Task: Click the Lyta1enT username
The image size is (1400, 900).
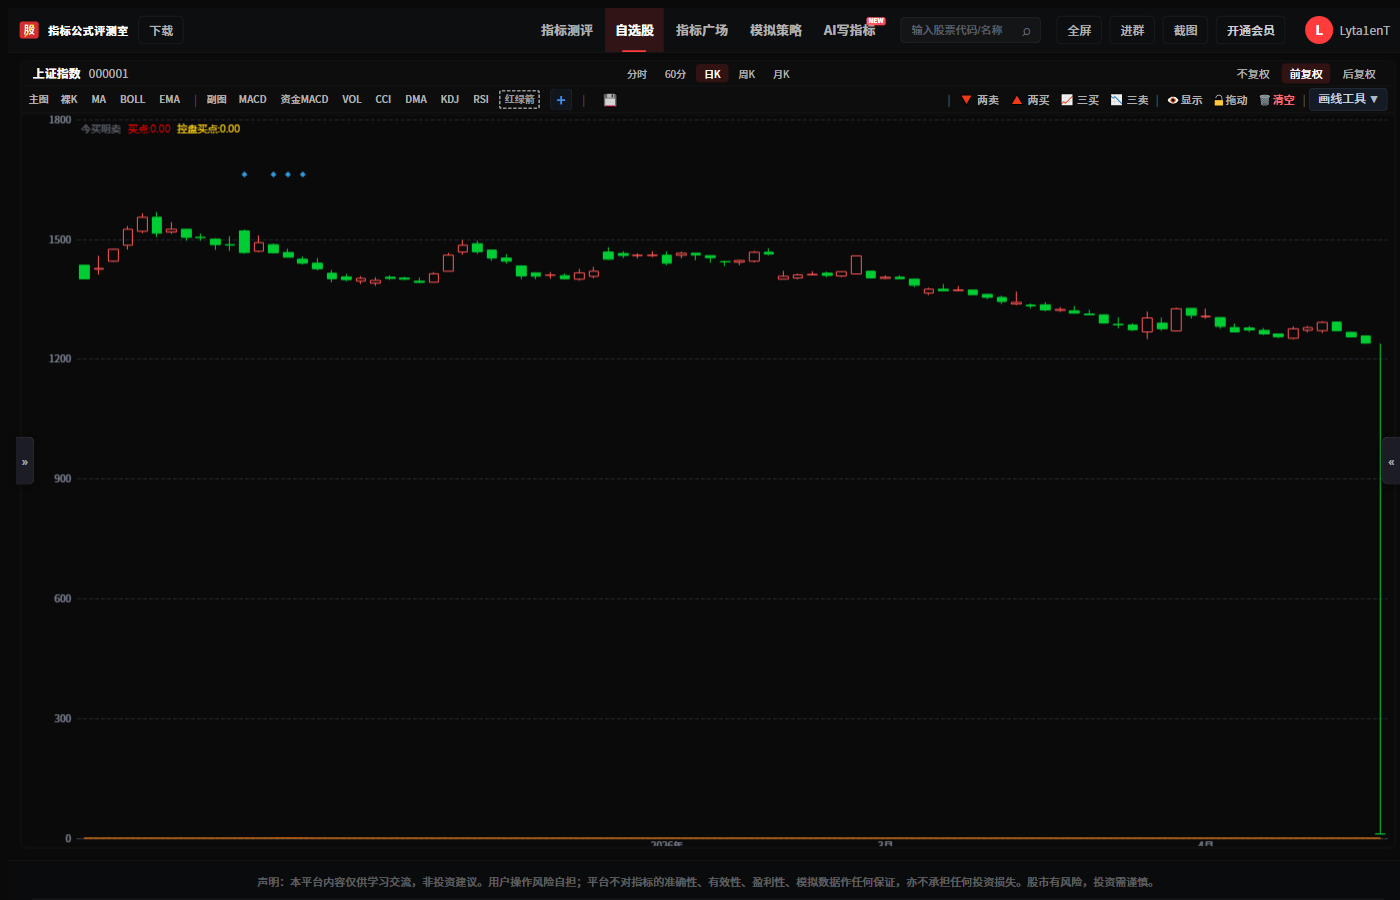Action: pyautogui.click(x=1364, y=31)
